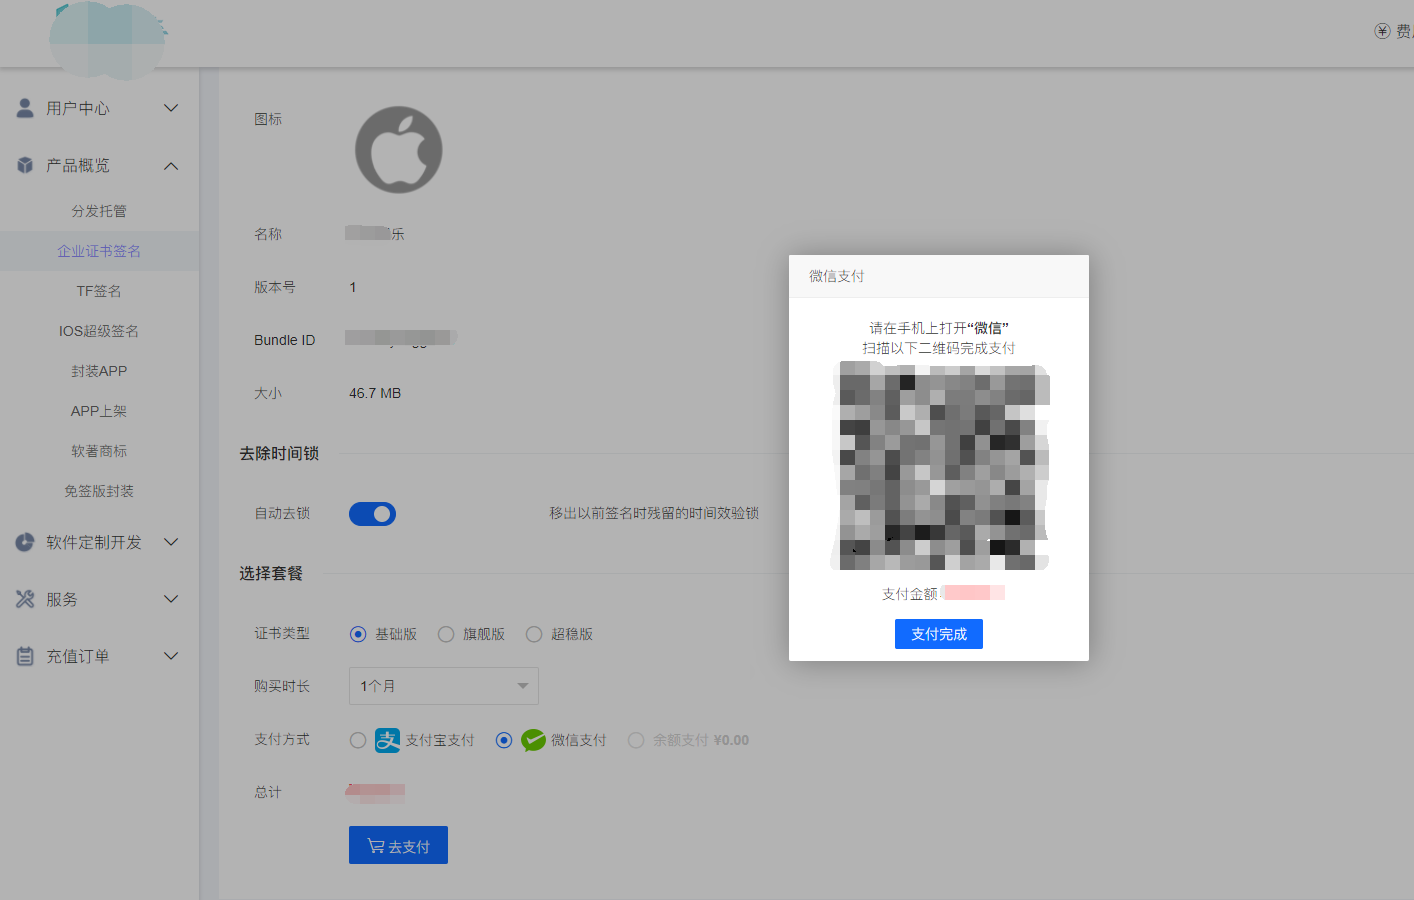
Task: Click the 去支付 button
Action: pyautogui.click(x=398, y=845)
